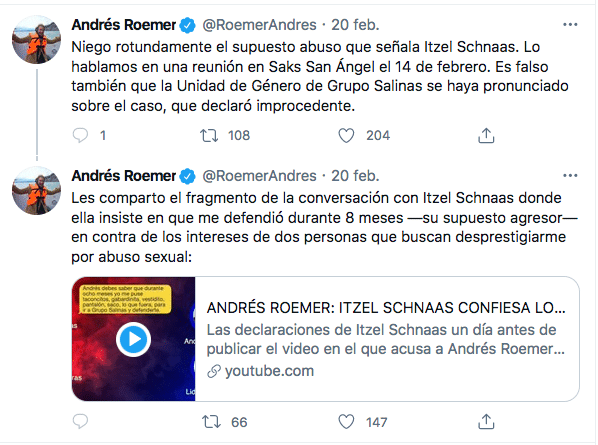Click Andrés Roemer's avatar on second tweet

pos(37,191)
